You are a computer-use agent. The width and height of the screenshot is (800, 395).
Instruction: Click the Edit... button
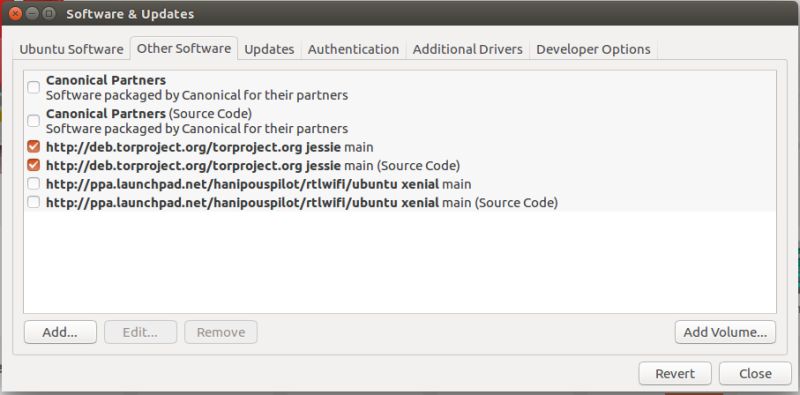pyautogui.click(x=140, y=332)
